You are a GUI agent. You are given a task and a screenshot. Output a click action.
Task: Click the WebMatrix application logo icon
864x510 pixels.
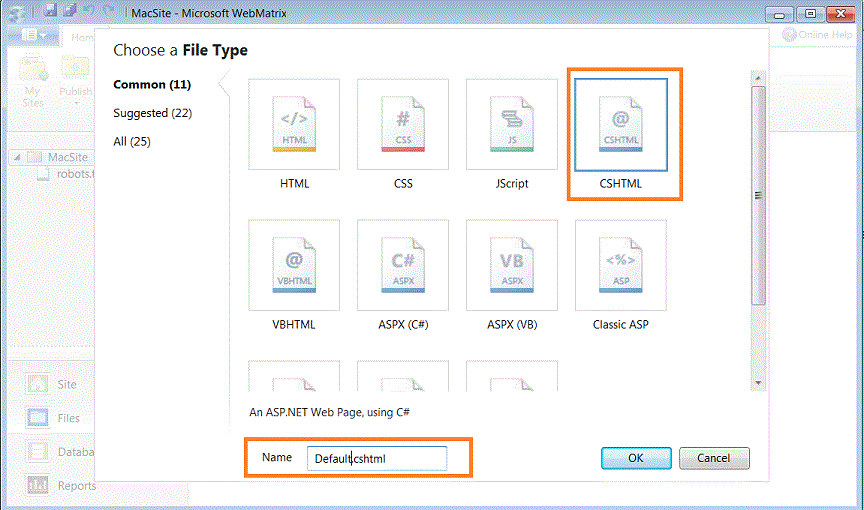pyautogui.click(x=17, y=13)
